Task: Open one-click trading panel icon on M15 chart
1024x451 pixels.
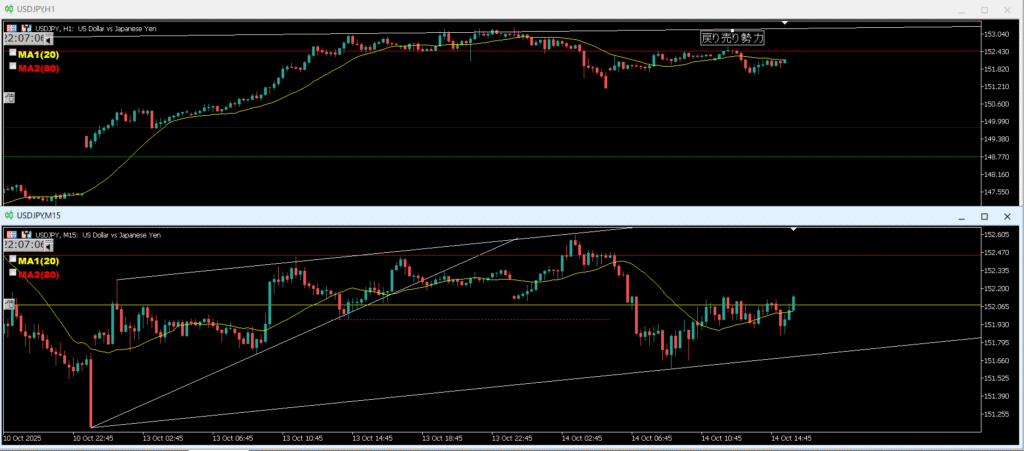Action: (x=11, y=235)
